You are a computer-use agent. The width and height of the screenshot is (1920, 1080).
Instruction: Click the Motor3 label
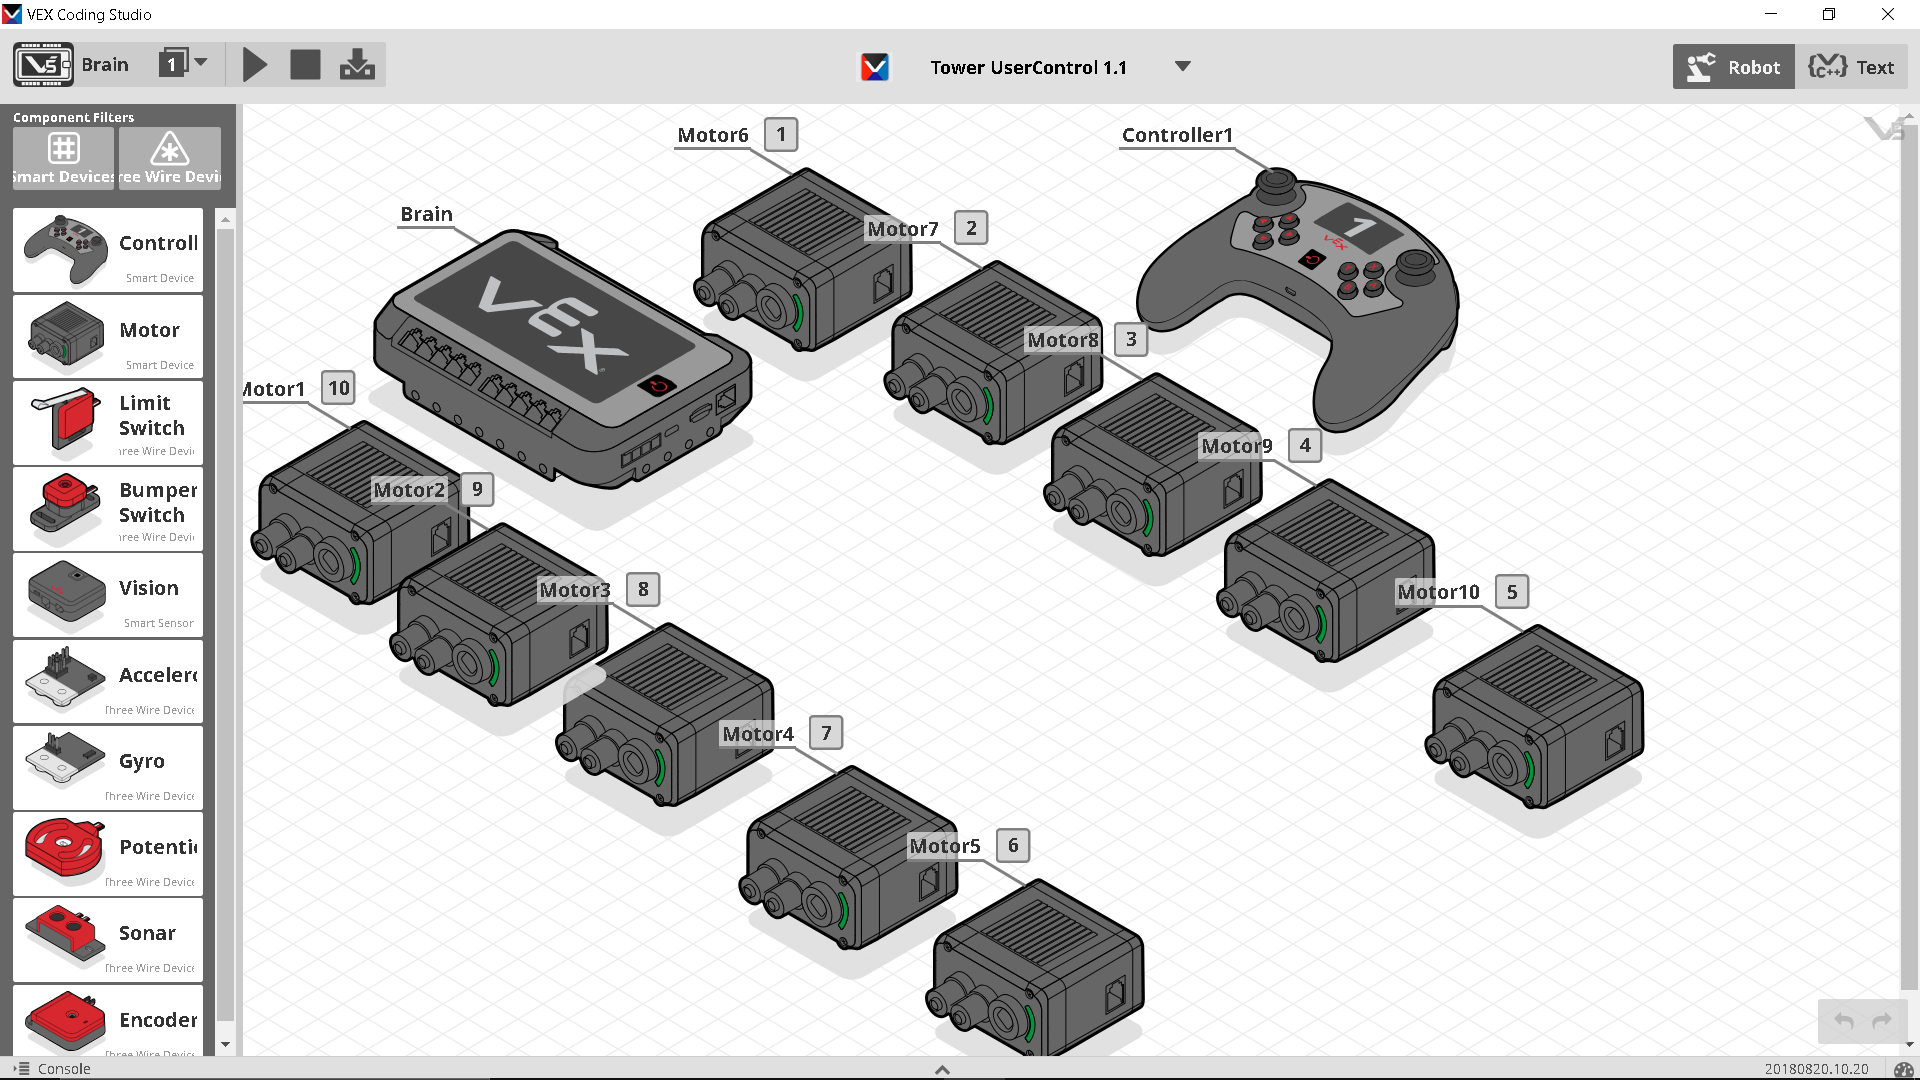575,590
